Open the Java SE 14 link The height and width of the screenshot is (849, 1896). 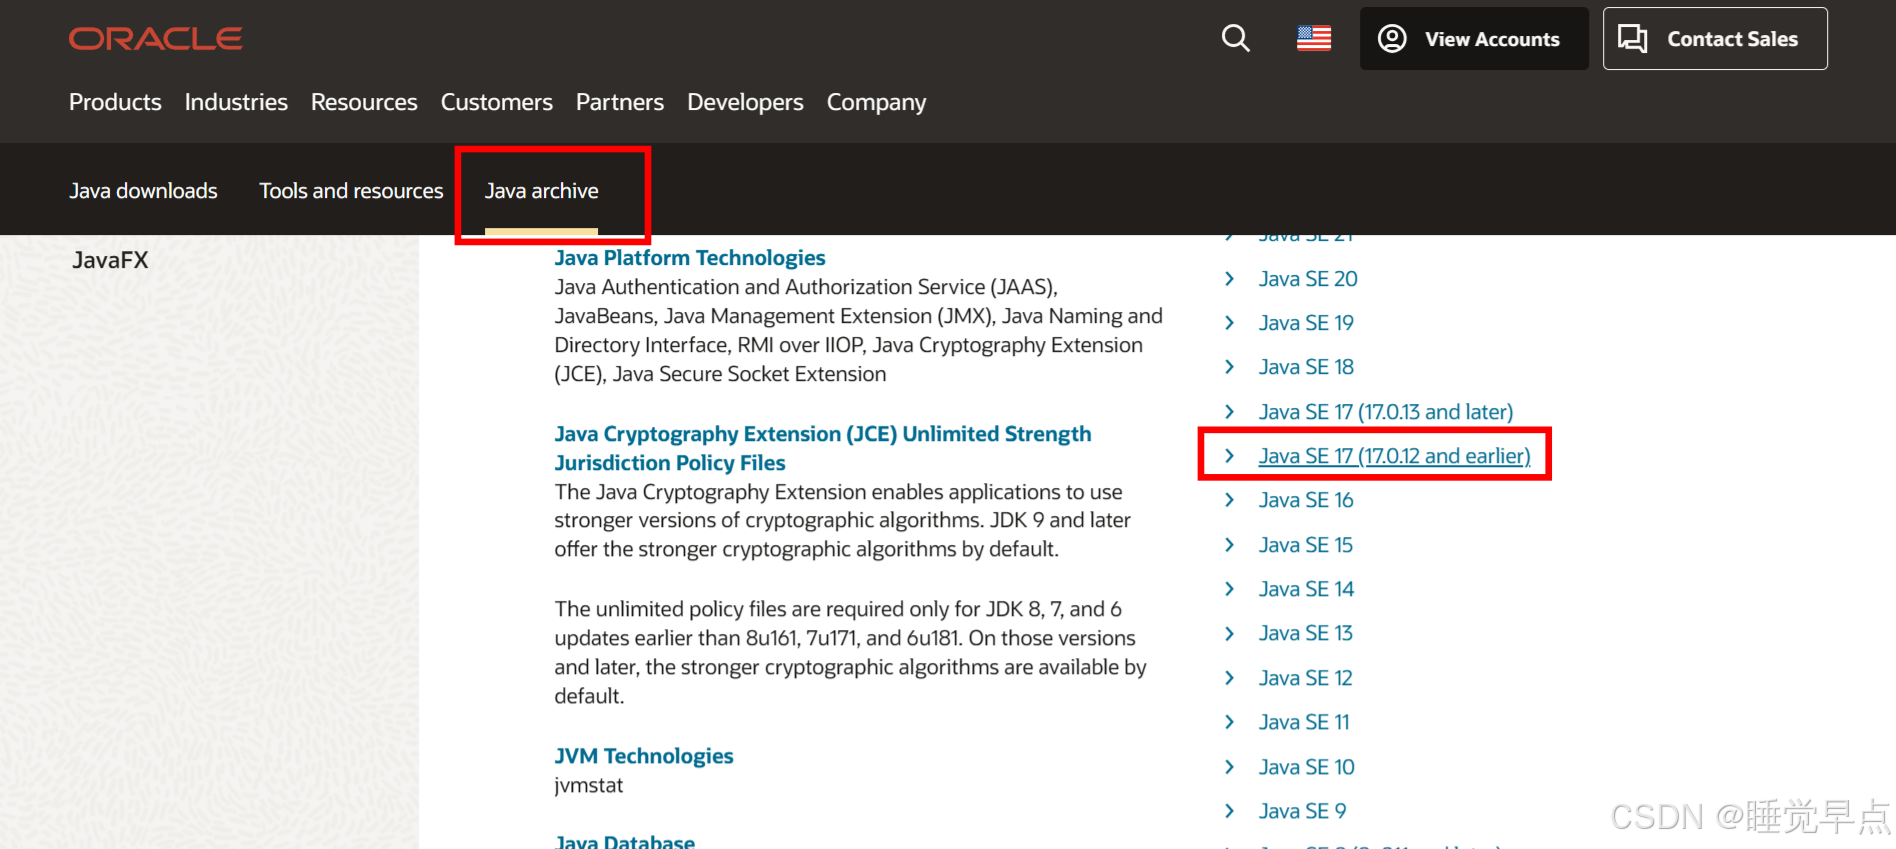pyautogui.click(x=1306, y=589)
